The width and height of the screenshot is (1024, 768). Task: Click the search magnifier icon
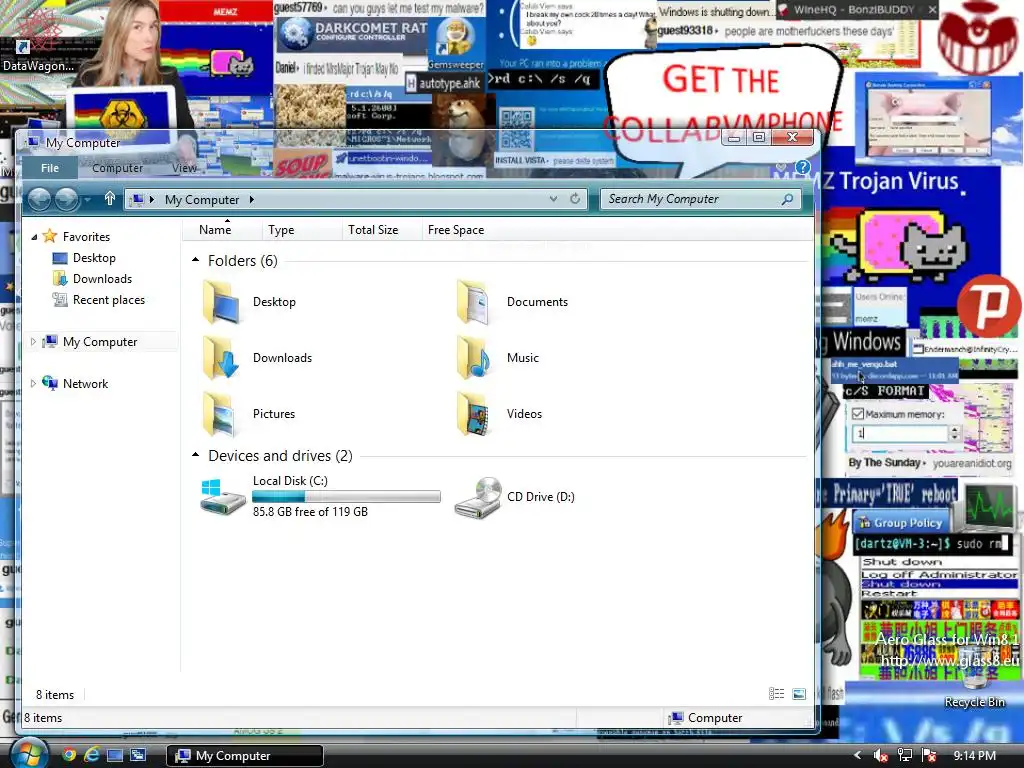click(x=788, y=199)
